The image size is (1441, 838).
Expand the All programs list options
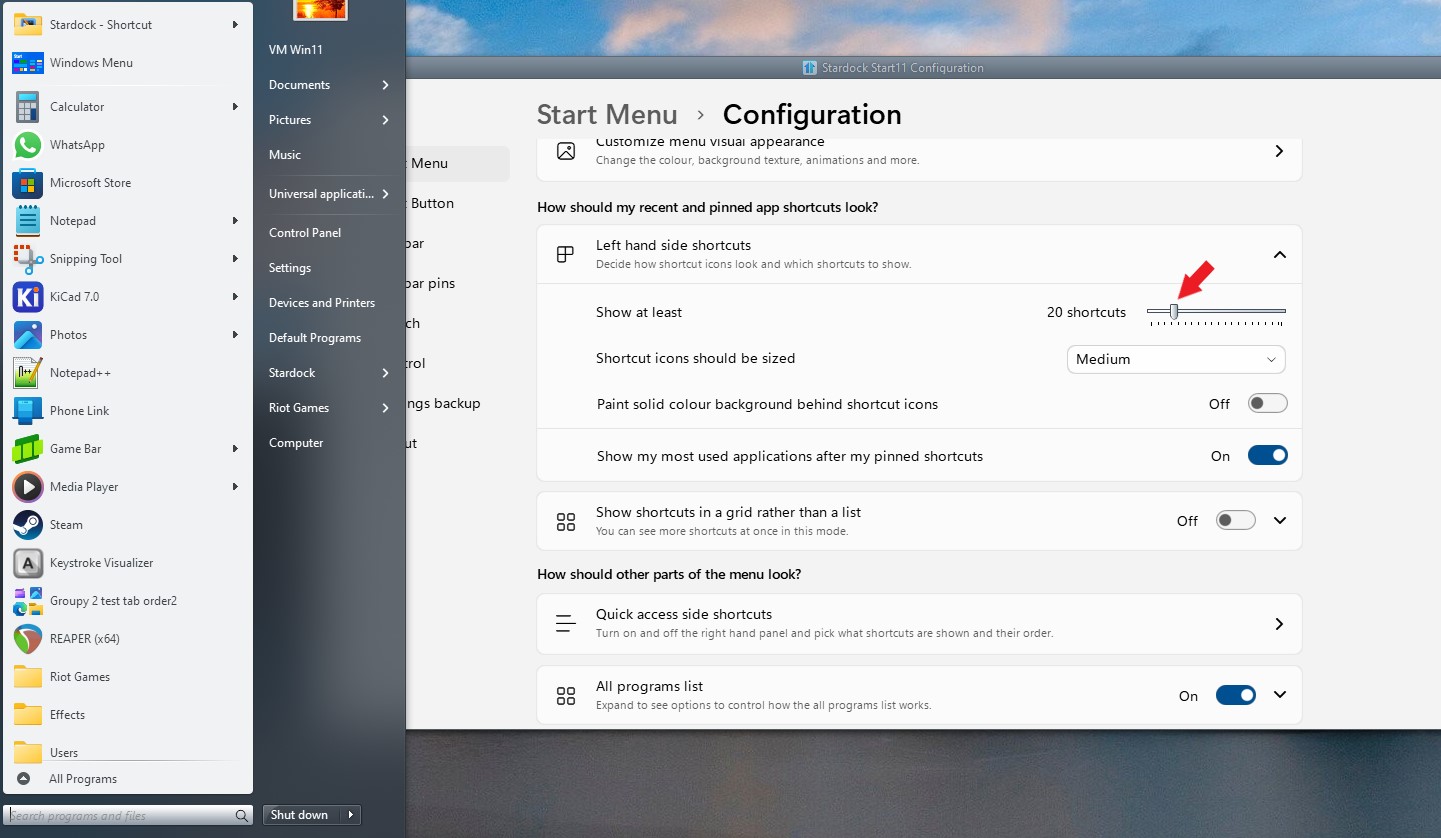pos(1279,695)
